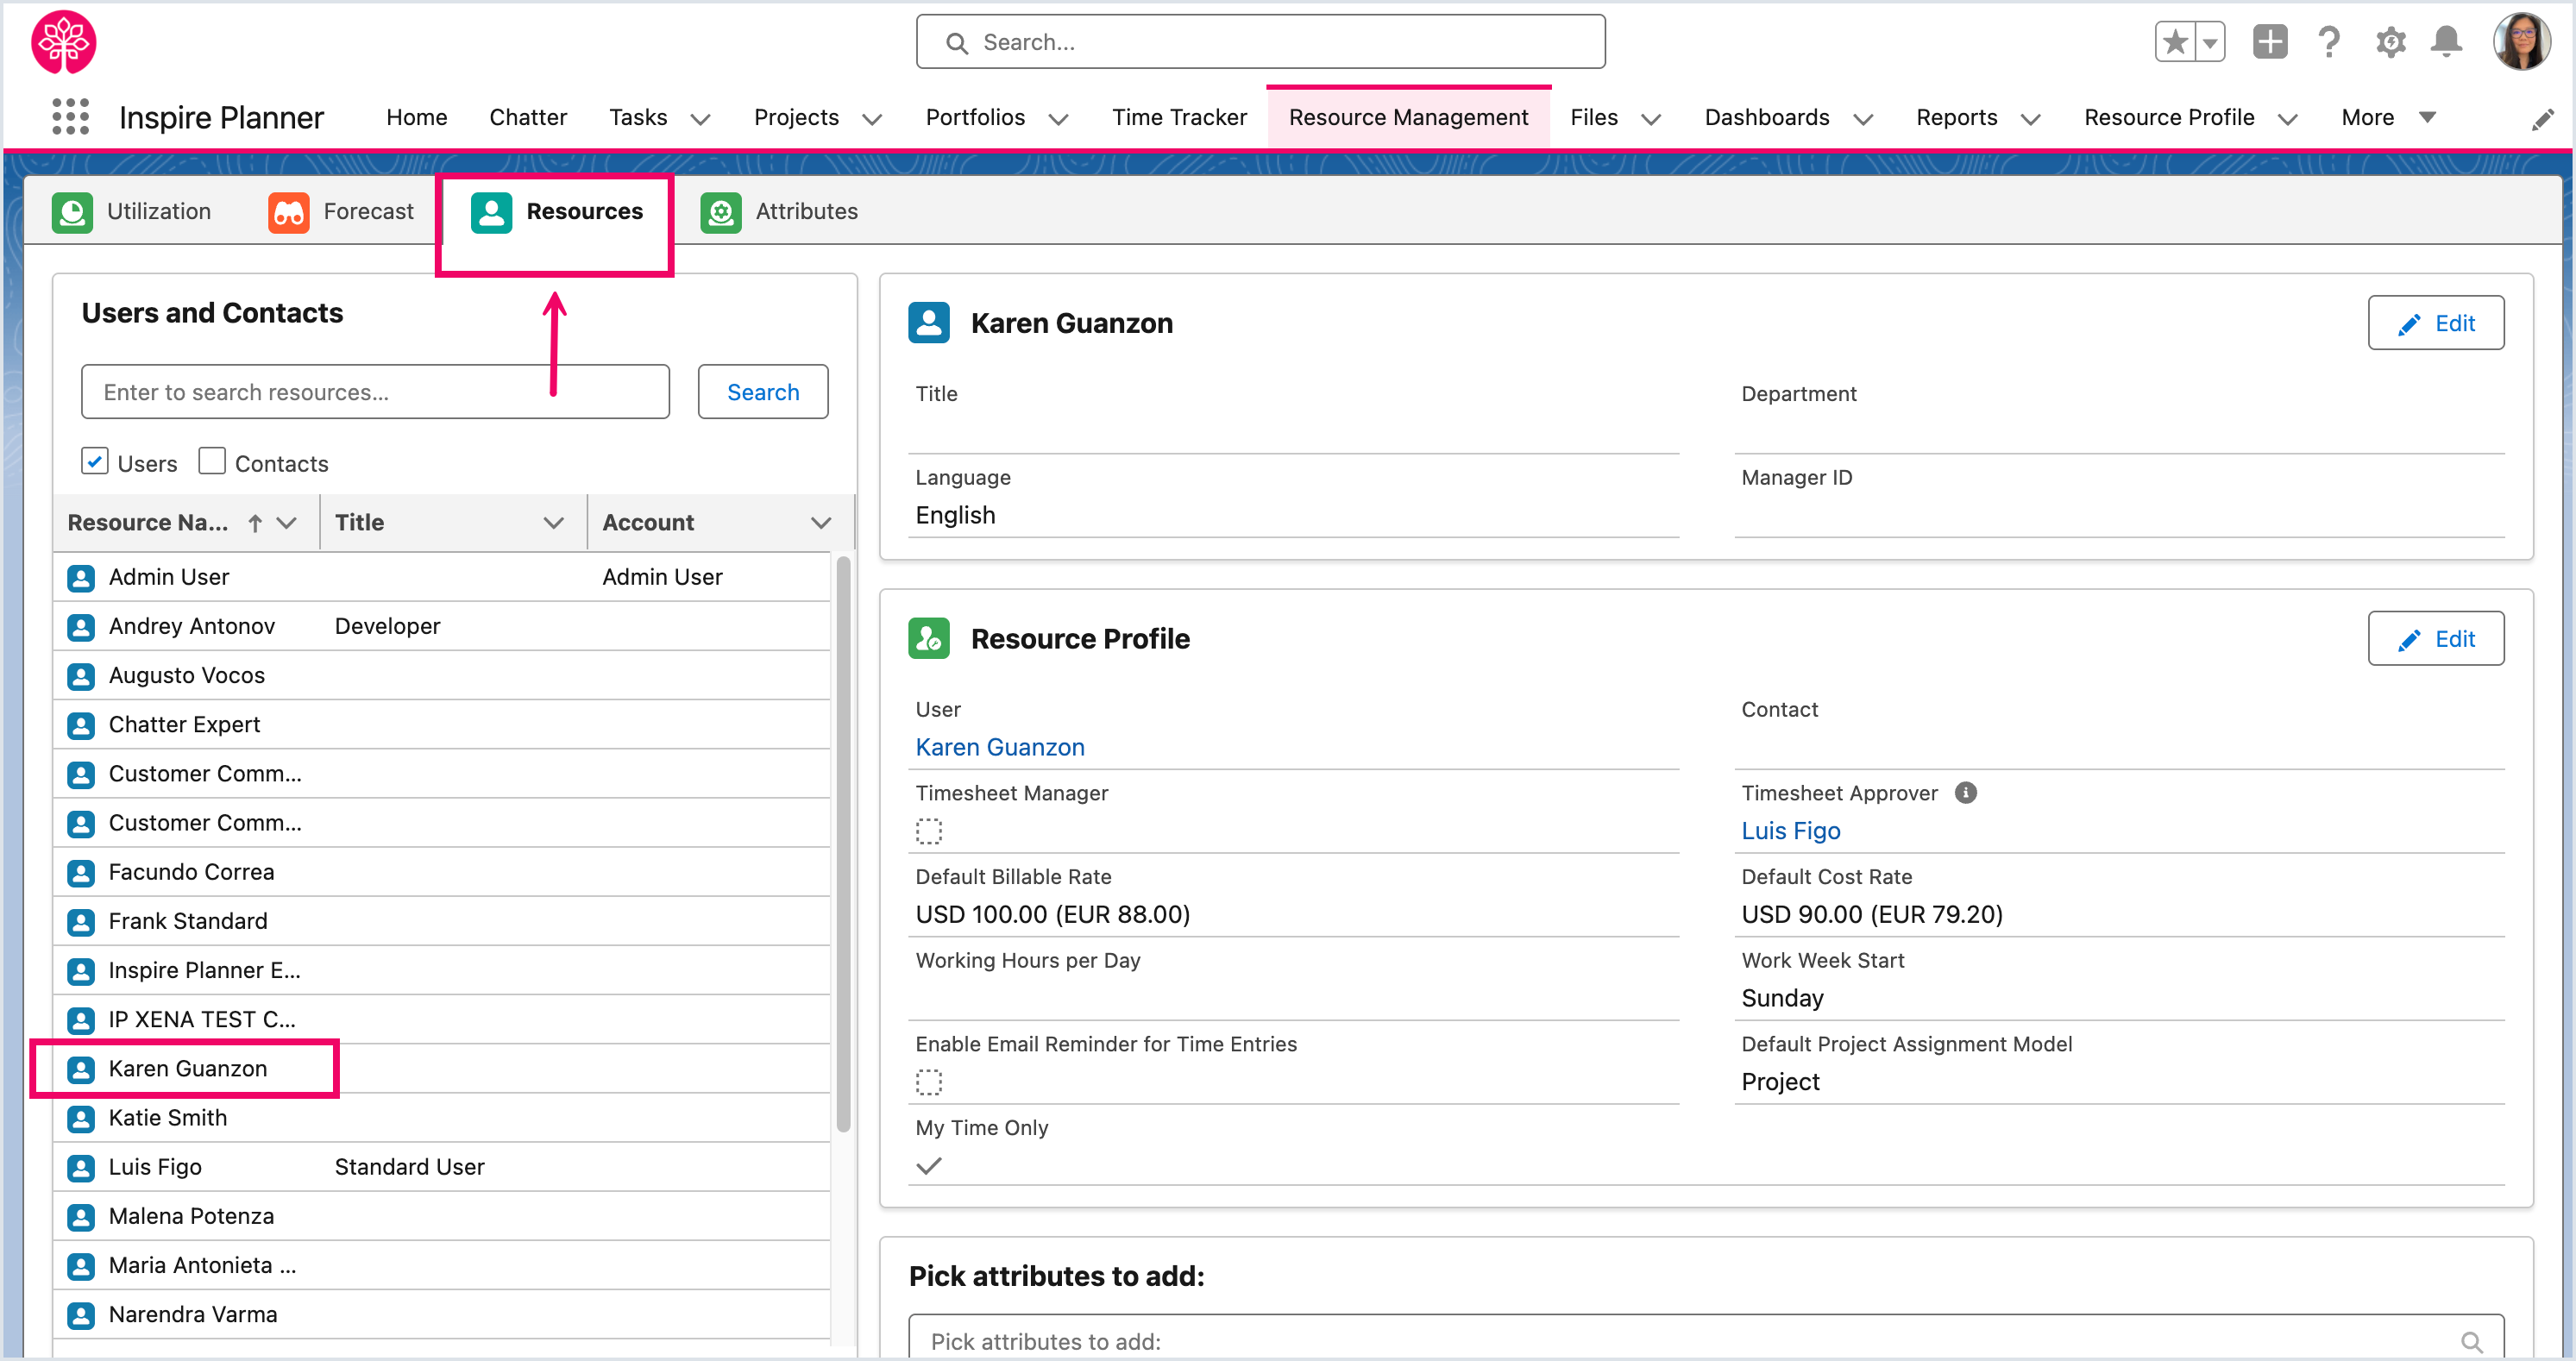Click Timesheet Approver info icon
The width and height of the screenshot is (2576, 1361).
click(1965, 793)
